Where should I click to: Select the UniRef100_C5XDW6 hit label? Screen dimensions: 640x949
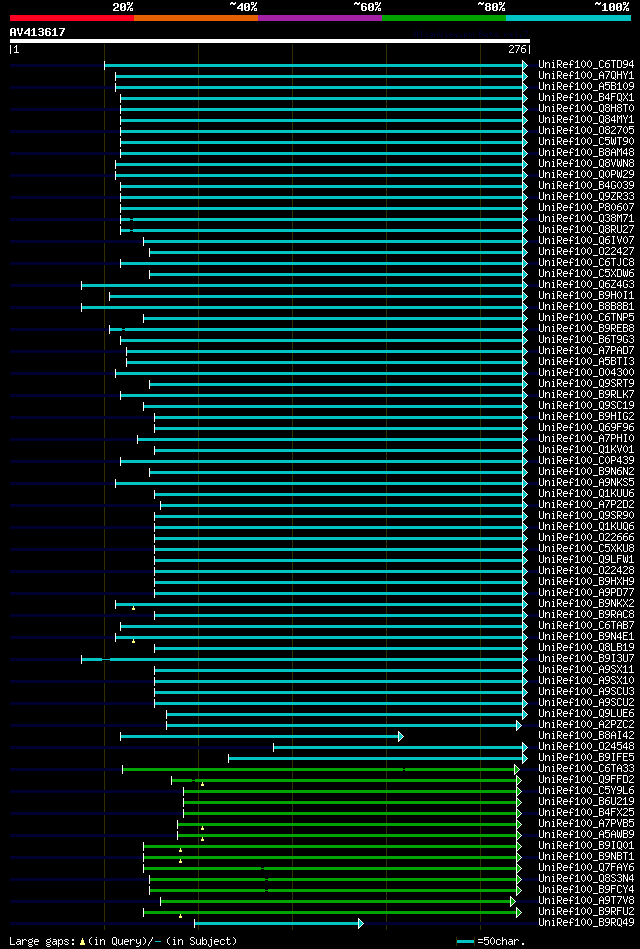[586, 274]
